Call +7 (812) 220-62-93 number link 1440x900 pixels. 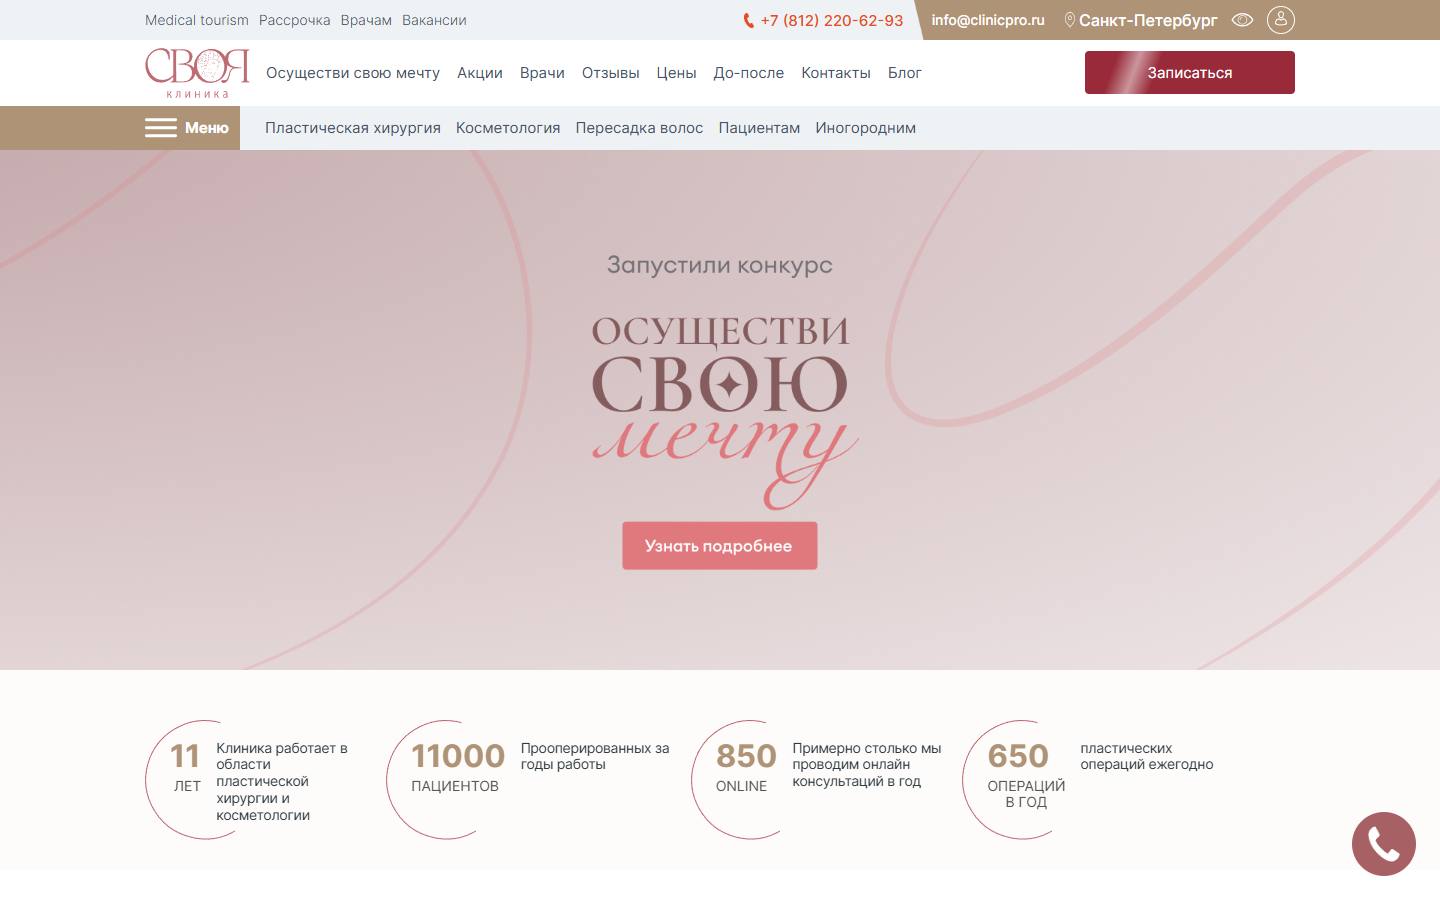pyautogui.click(x=831, y=20)
